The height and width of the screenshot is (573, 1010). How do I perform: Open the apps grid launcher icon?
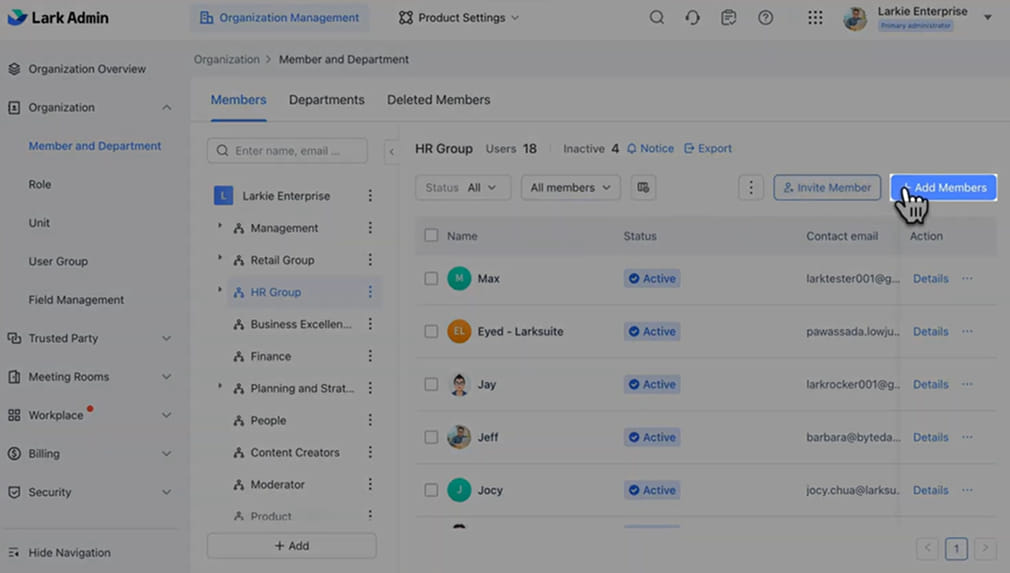tap(815, 18)
